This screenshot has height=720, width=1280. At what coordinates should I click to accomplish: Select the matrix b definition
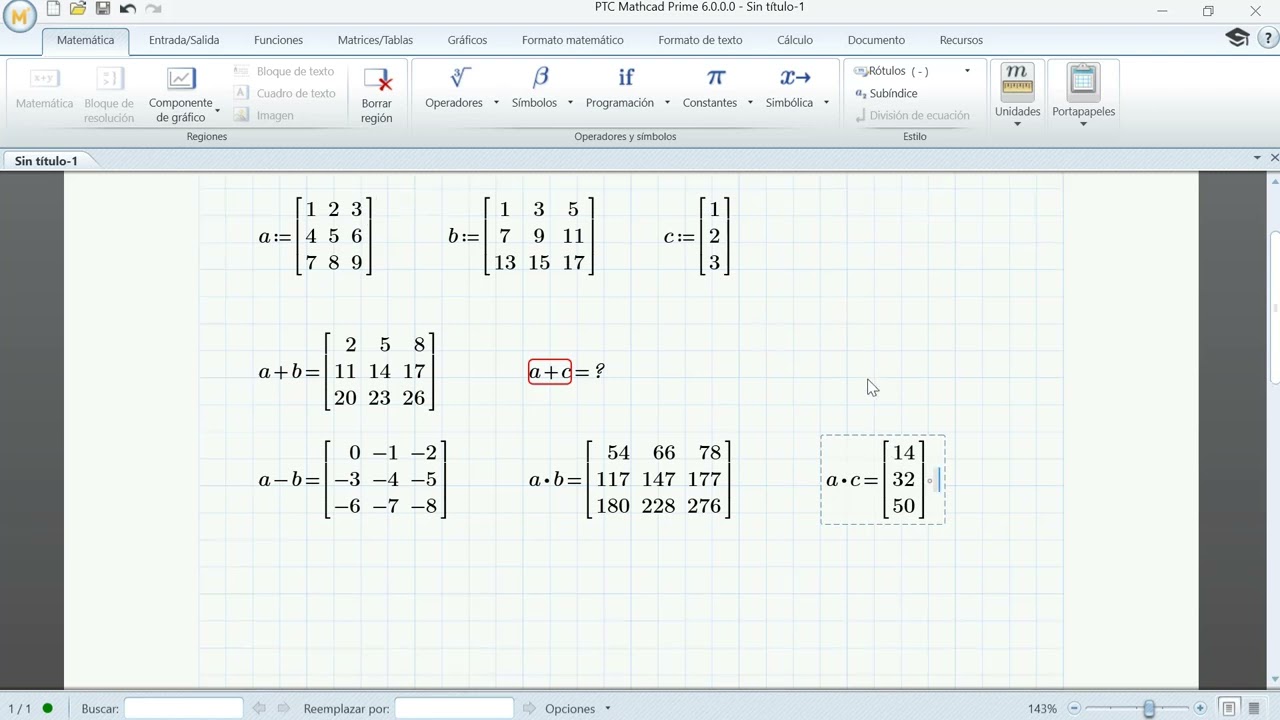click(x=521, y=236)
